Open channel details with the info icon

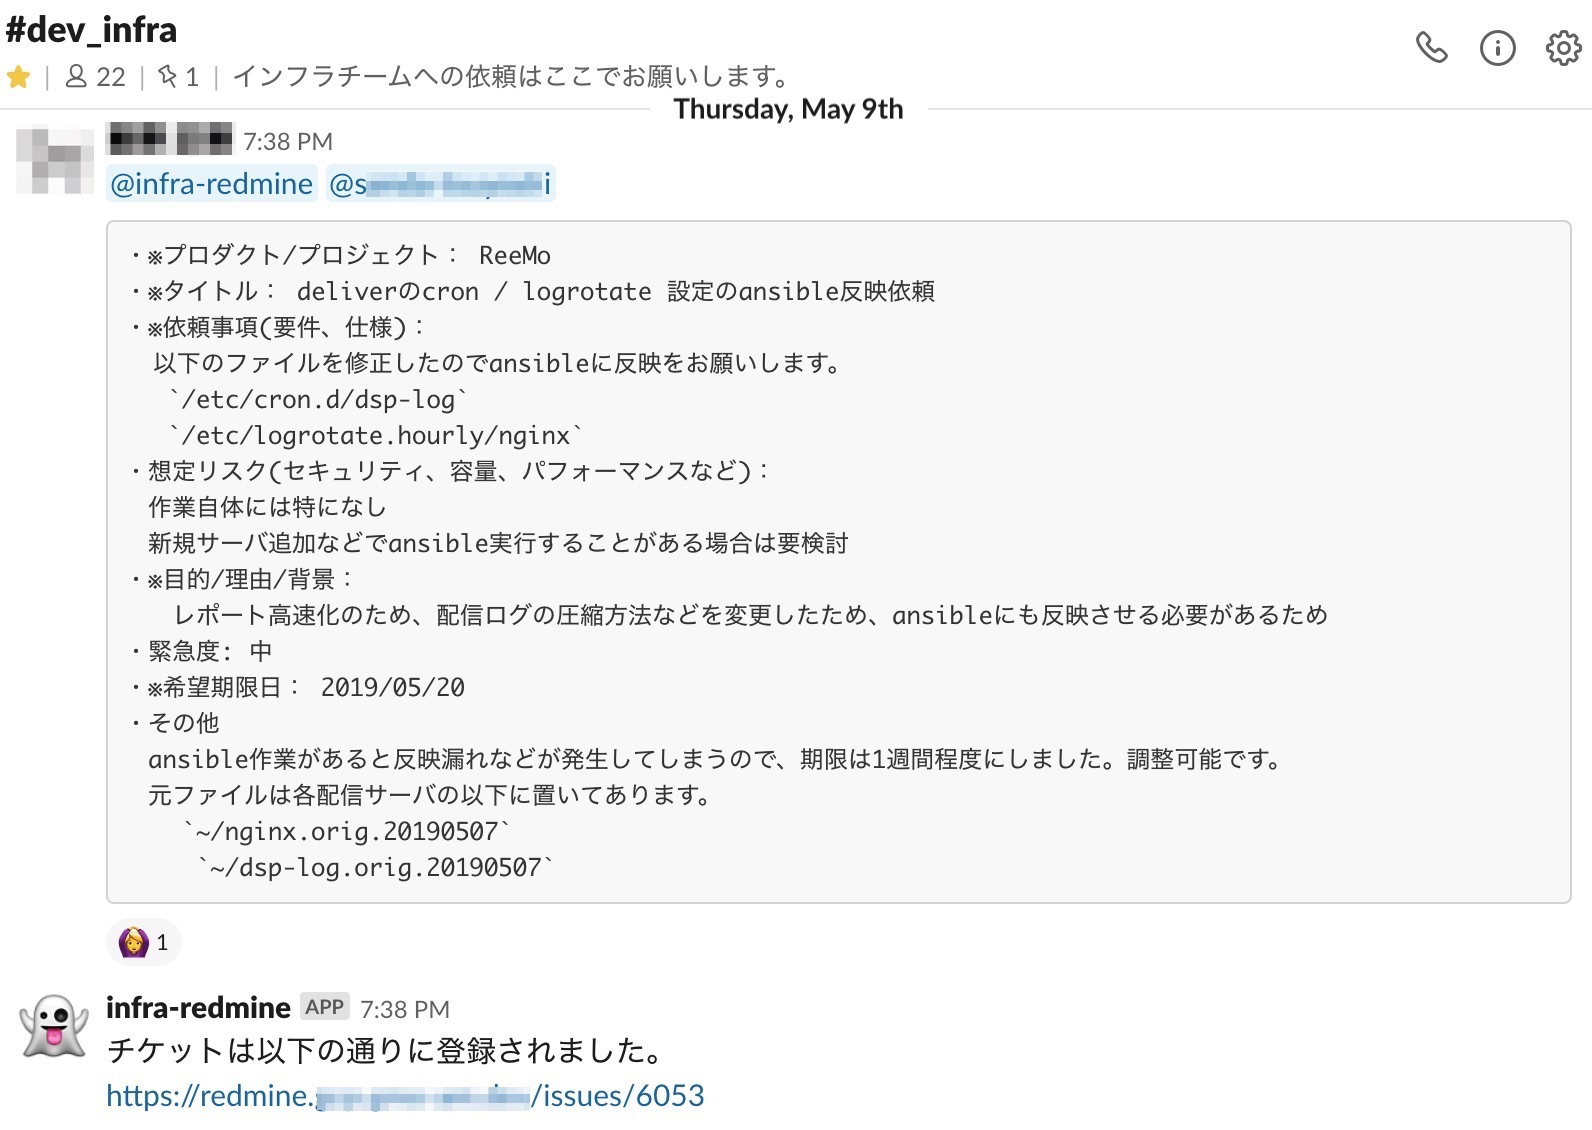[1497, 48]
